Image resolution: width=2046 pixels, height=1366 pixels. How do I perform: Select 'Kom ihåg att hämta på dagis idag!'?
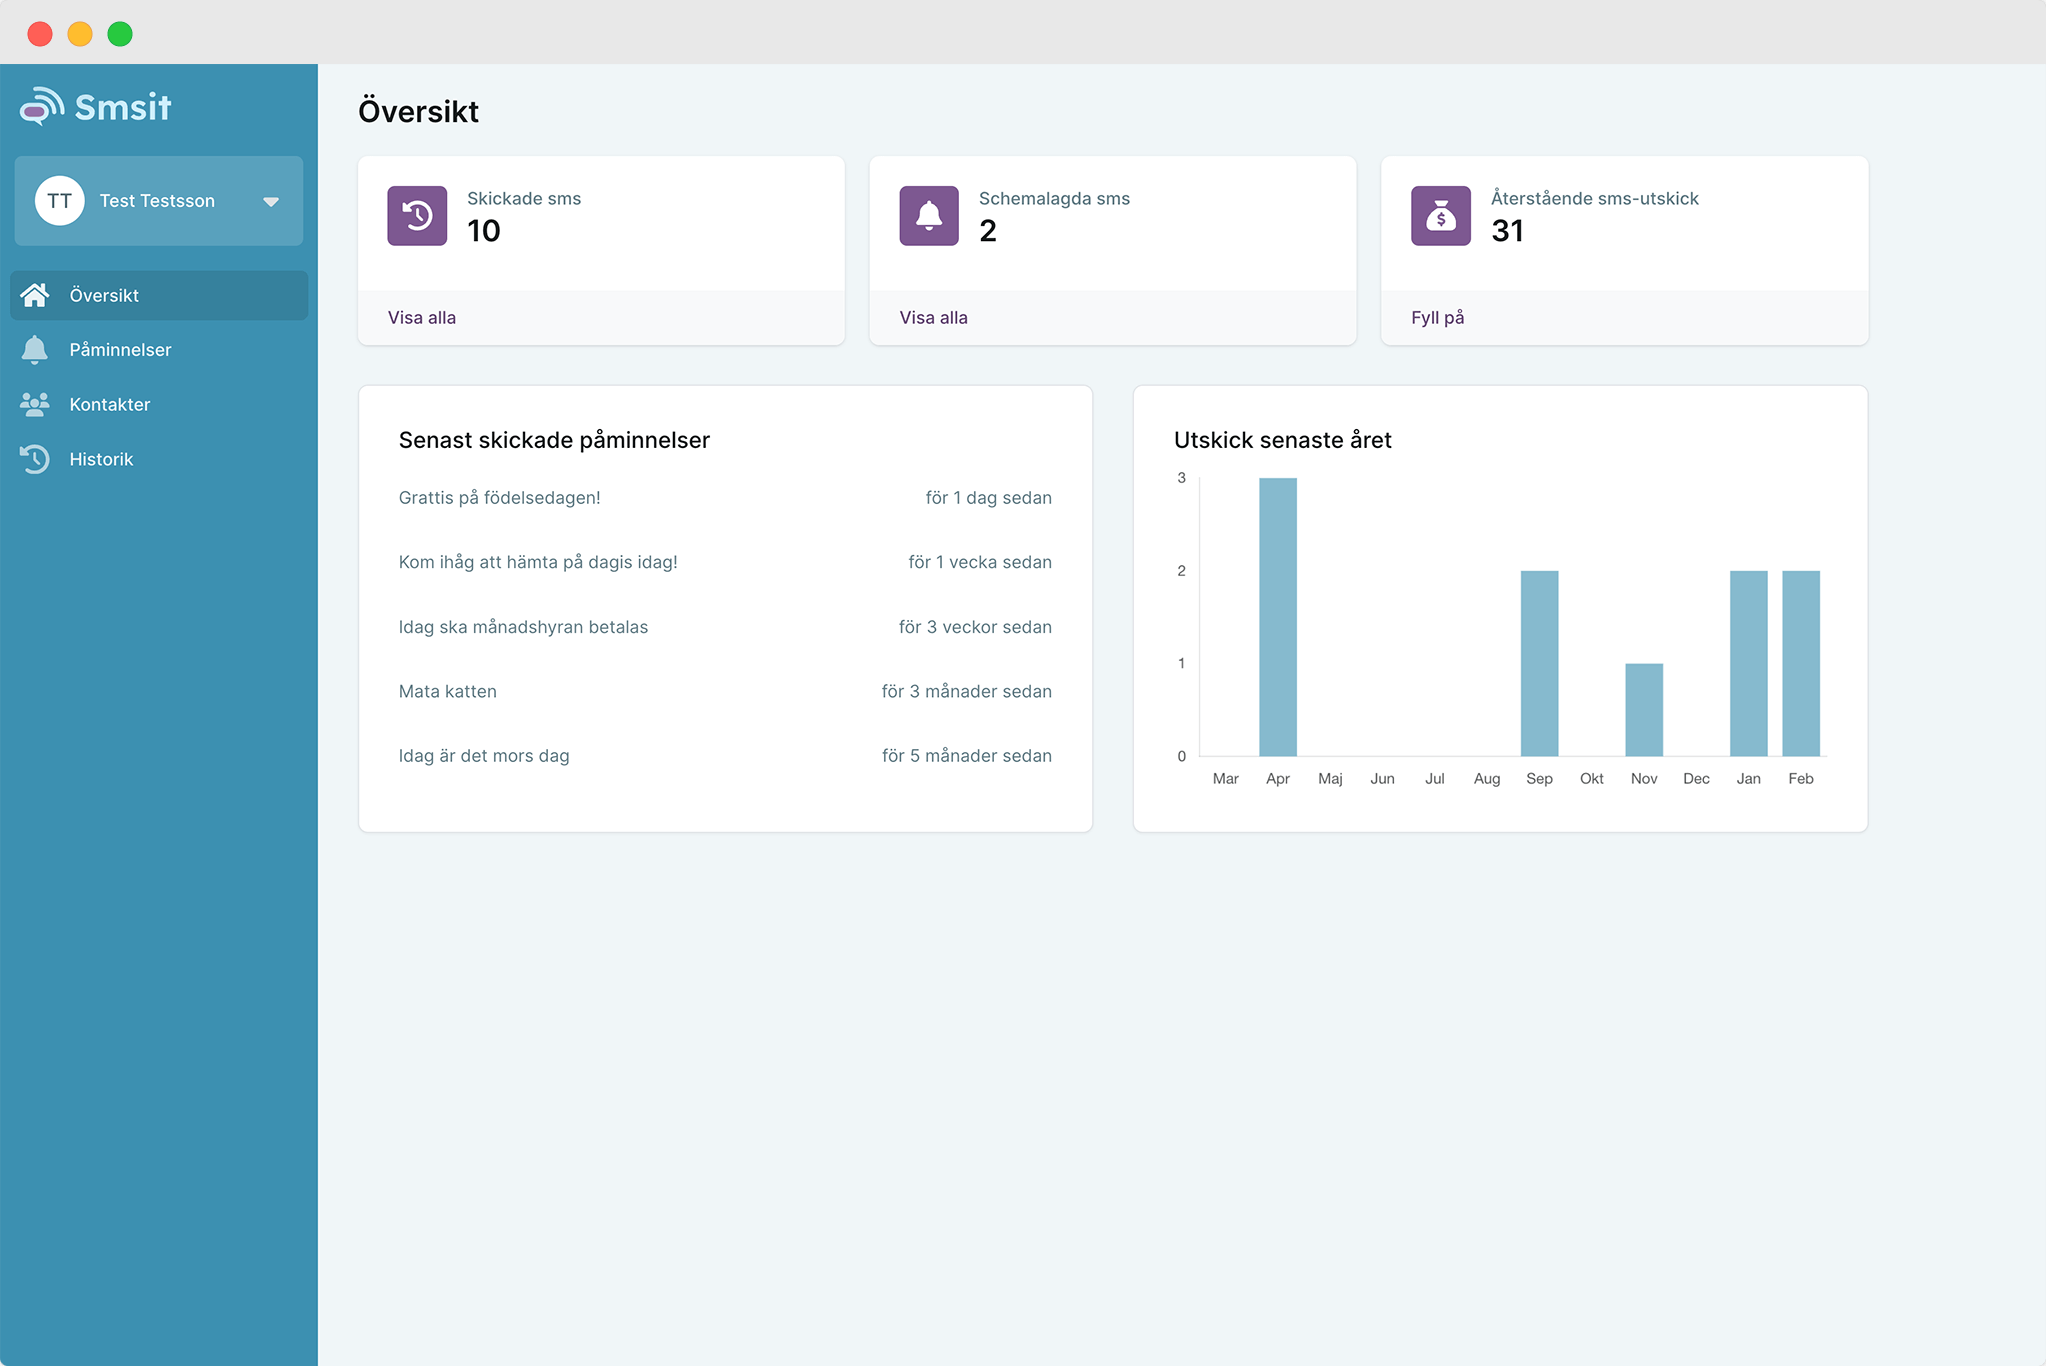(x=538, y=562)
